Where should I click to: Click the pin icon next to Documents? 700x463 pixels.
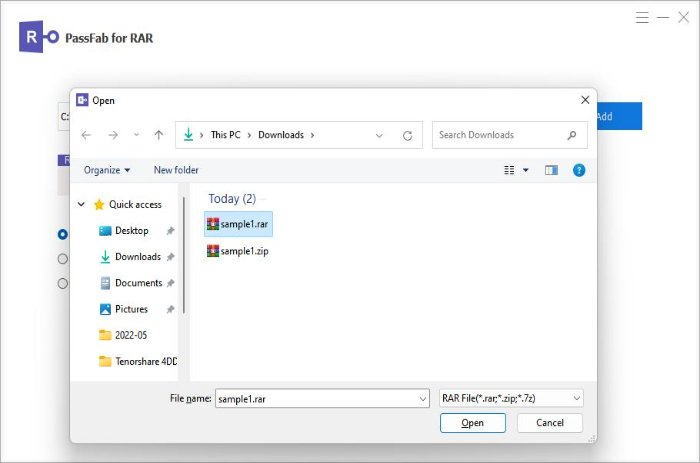point(171,283)
